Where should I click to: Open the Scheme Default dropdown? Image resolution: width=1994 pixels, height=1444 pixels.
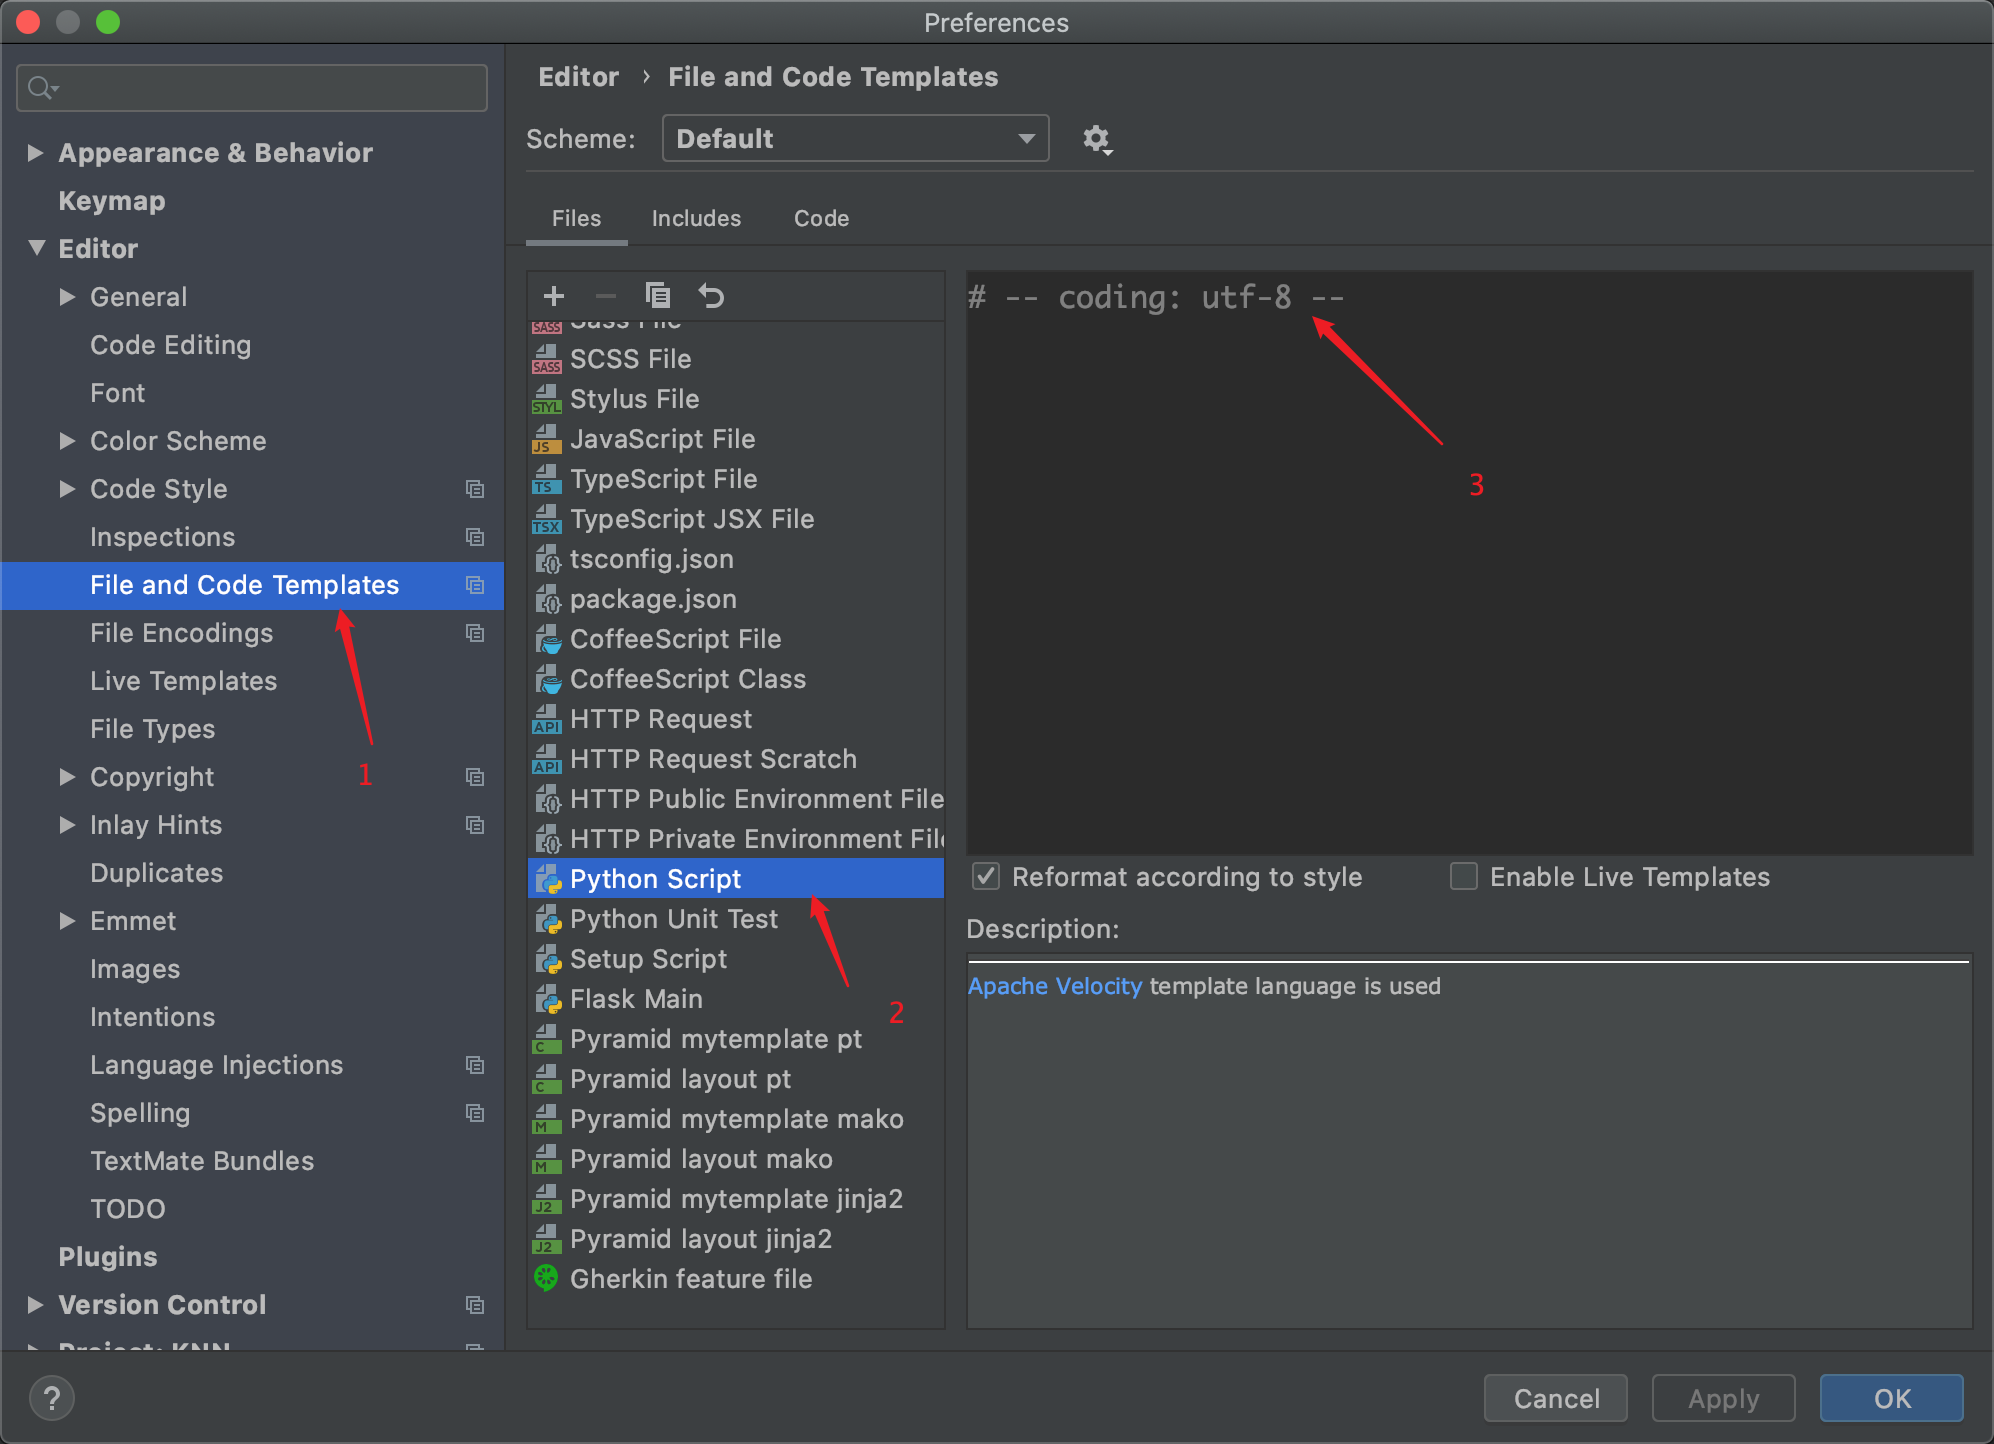tap(855, 139)
